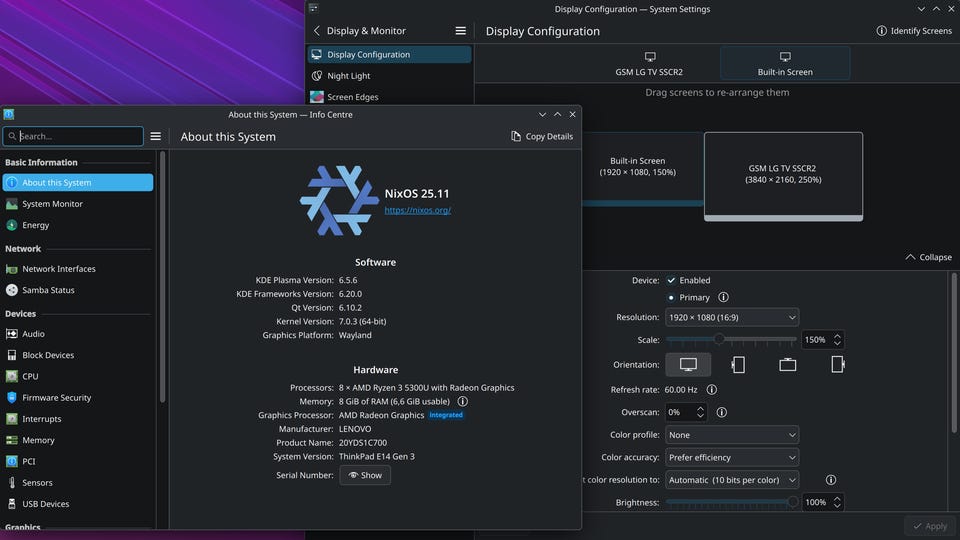Open Samba Status page

78,290
